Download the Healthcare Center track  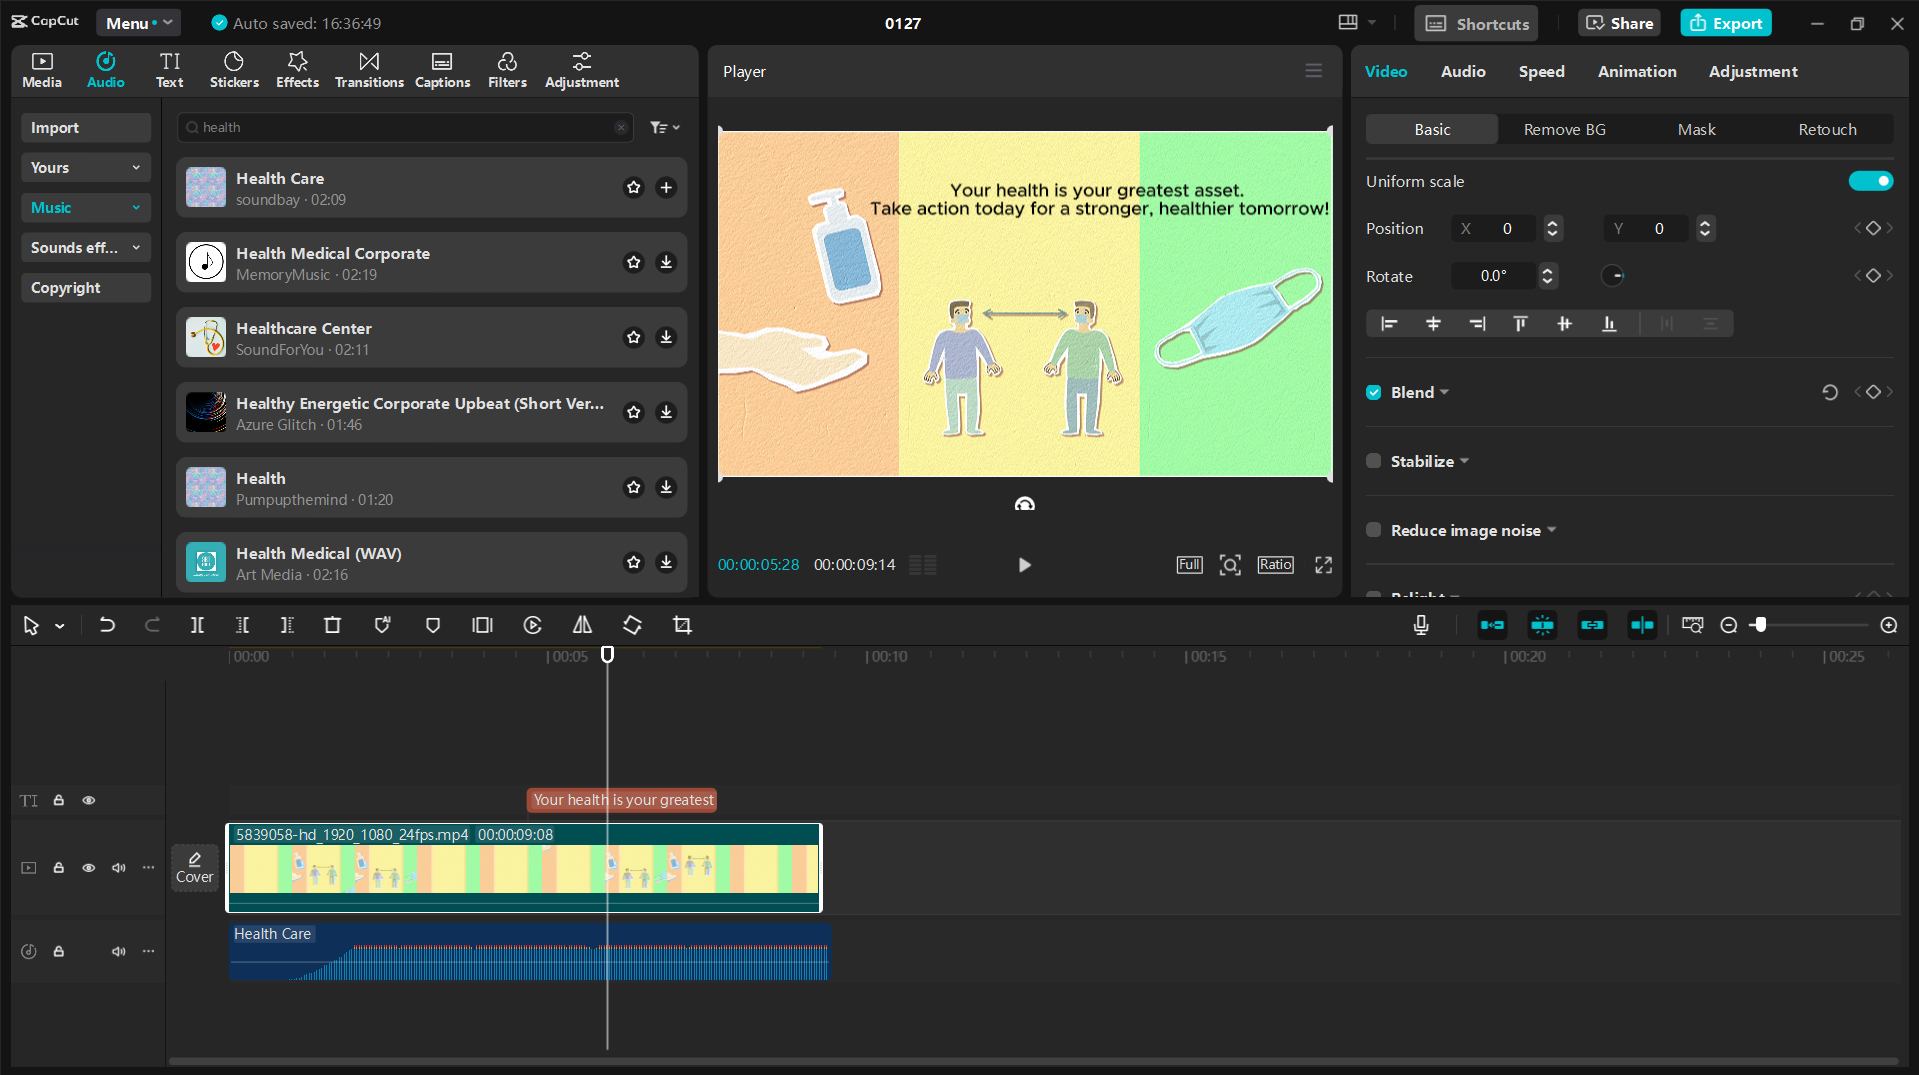coord(666,337)
